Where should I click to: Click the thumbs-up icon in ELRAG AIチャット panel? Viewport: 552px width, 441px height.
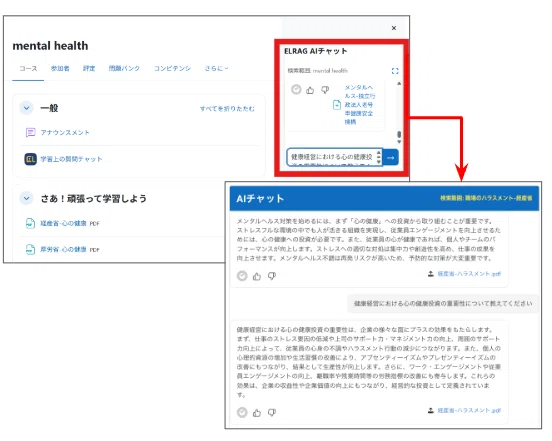click(x=310, y=90)
